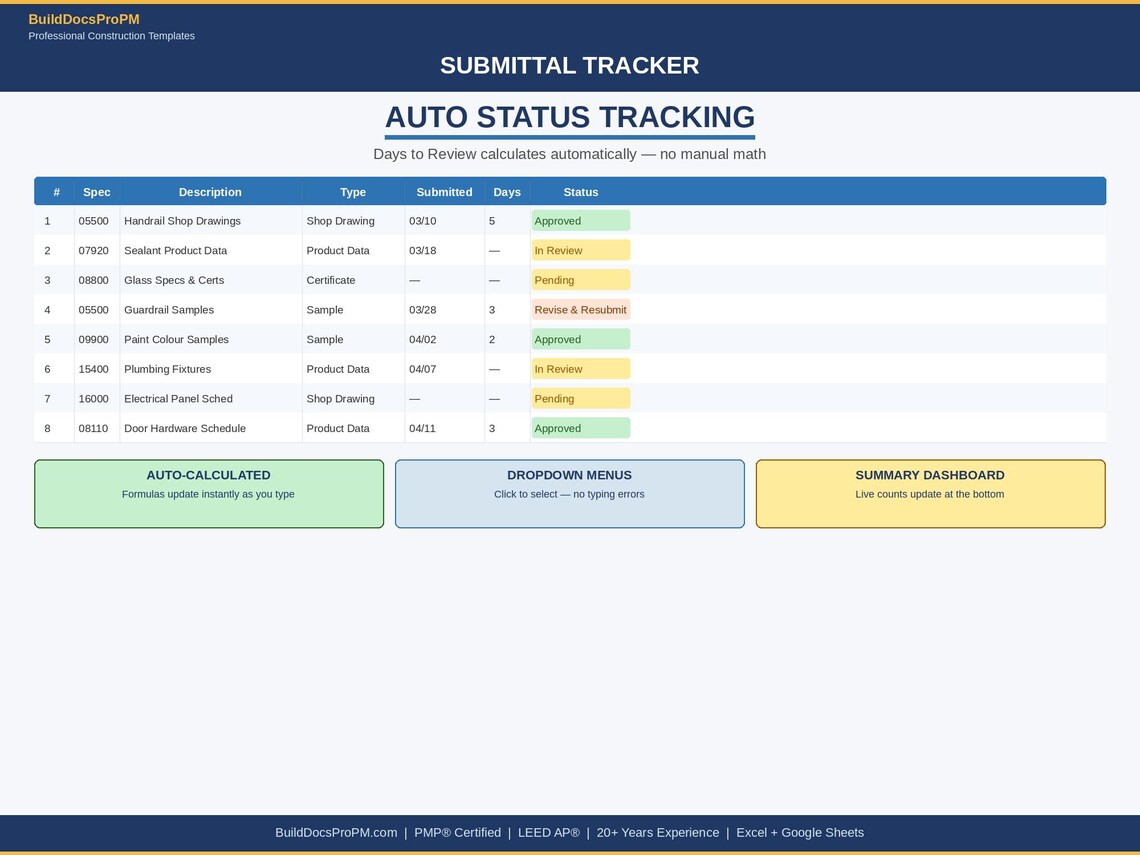Click spec number 07920
The height and width of the screenshot is (855, 1140).
coord(93,250)
